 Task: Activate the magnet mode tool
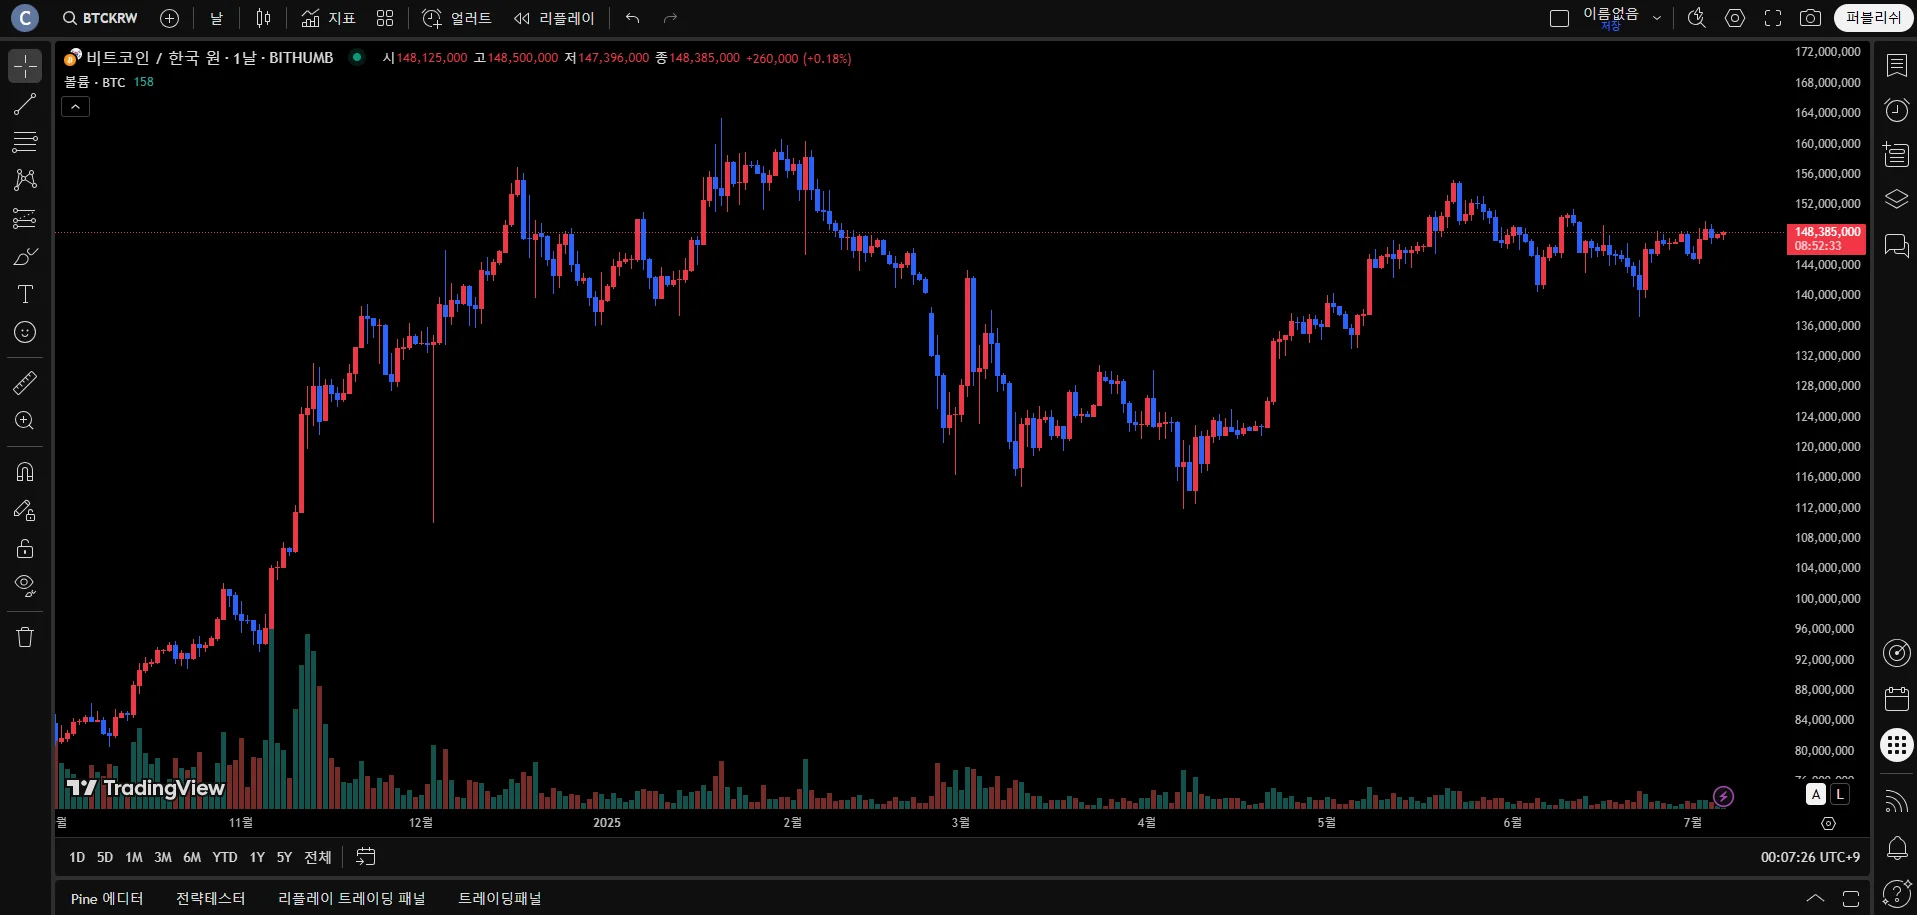(25, 471)
